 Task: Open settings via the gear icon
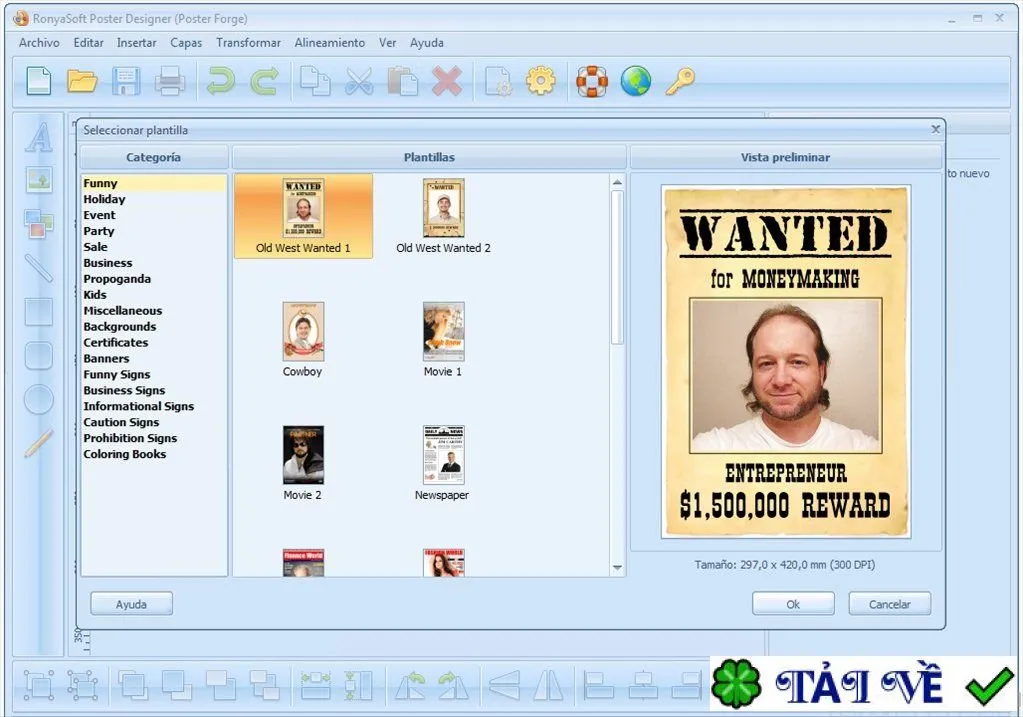[x=541, y=82]
